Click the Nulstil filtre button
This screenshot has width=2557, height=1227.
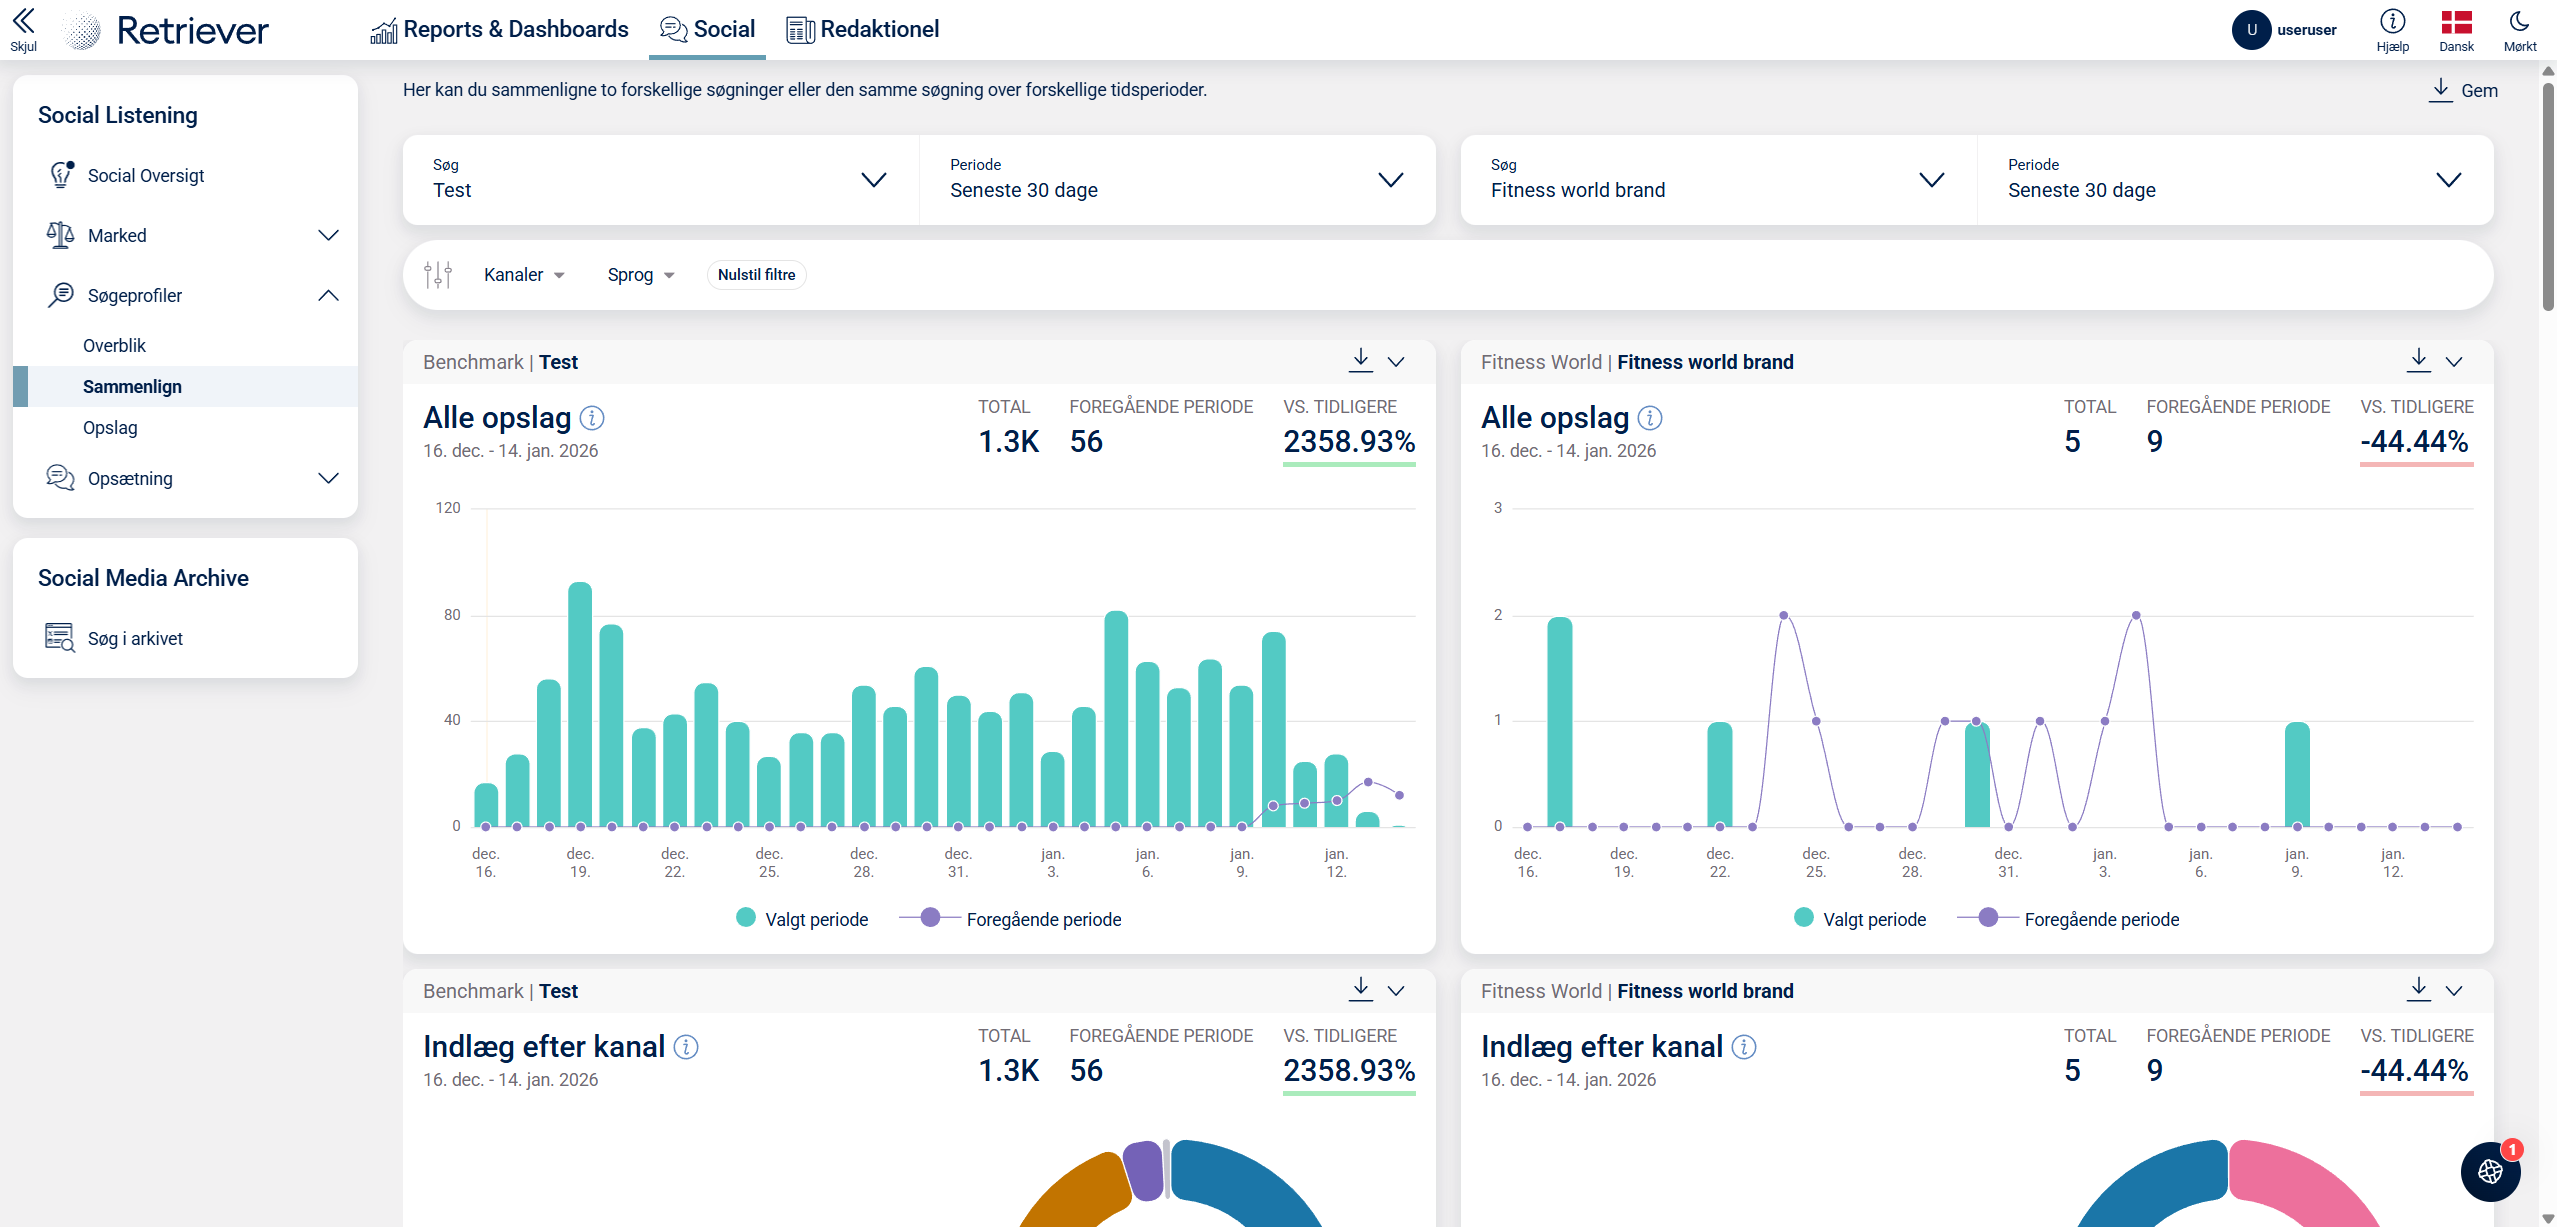pyautogui.click(x=756, y=275)
